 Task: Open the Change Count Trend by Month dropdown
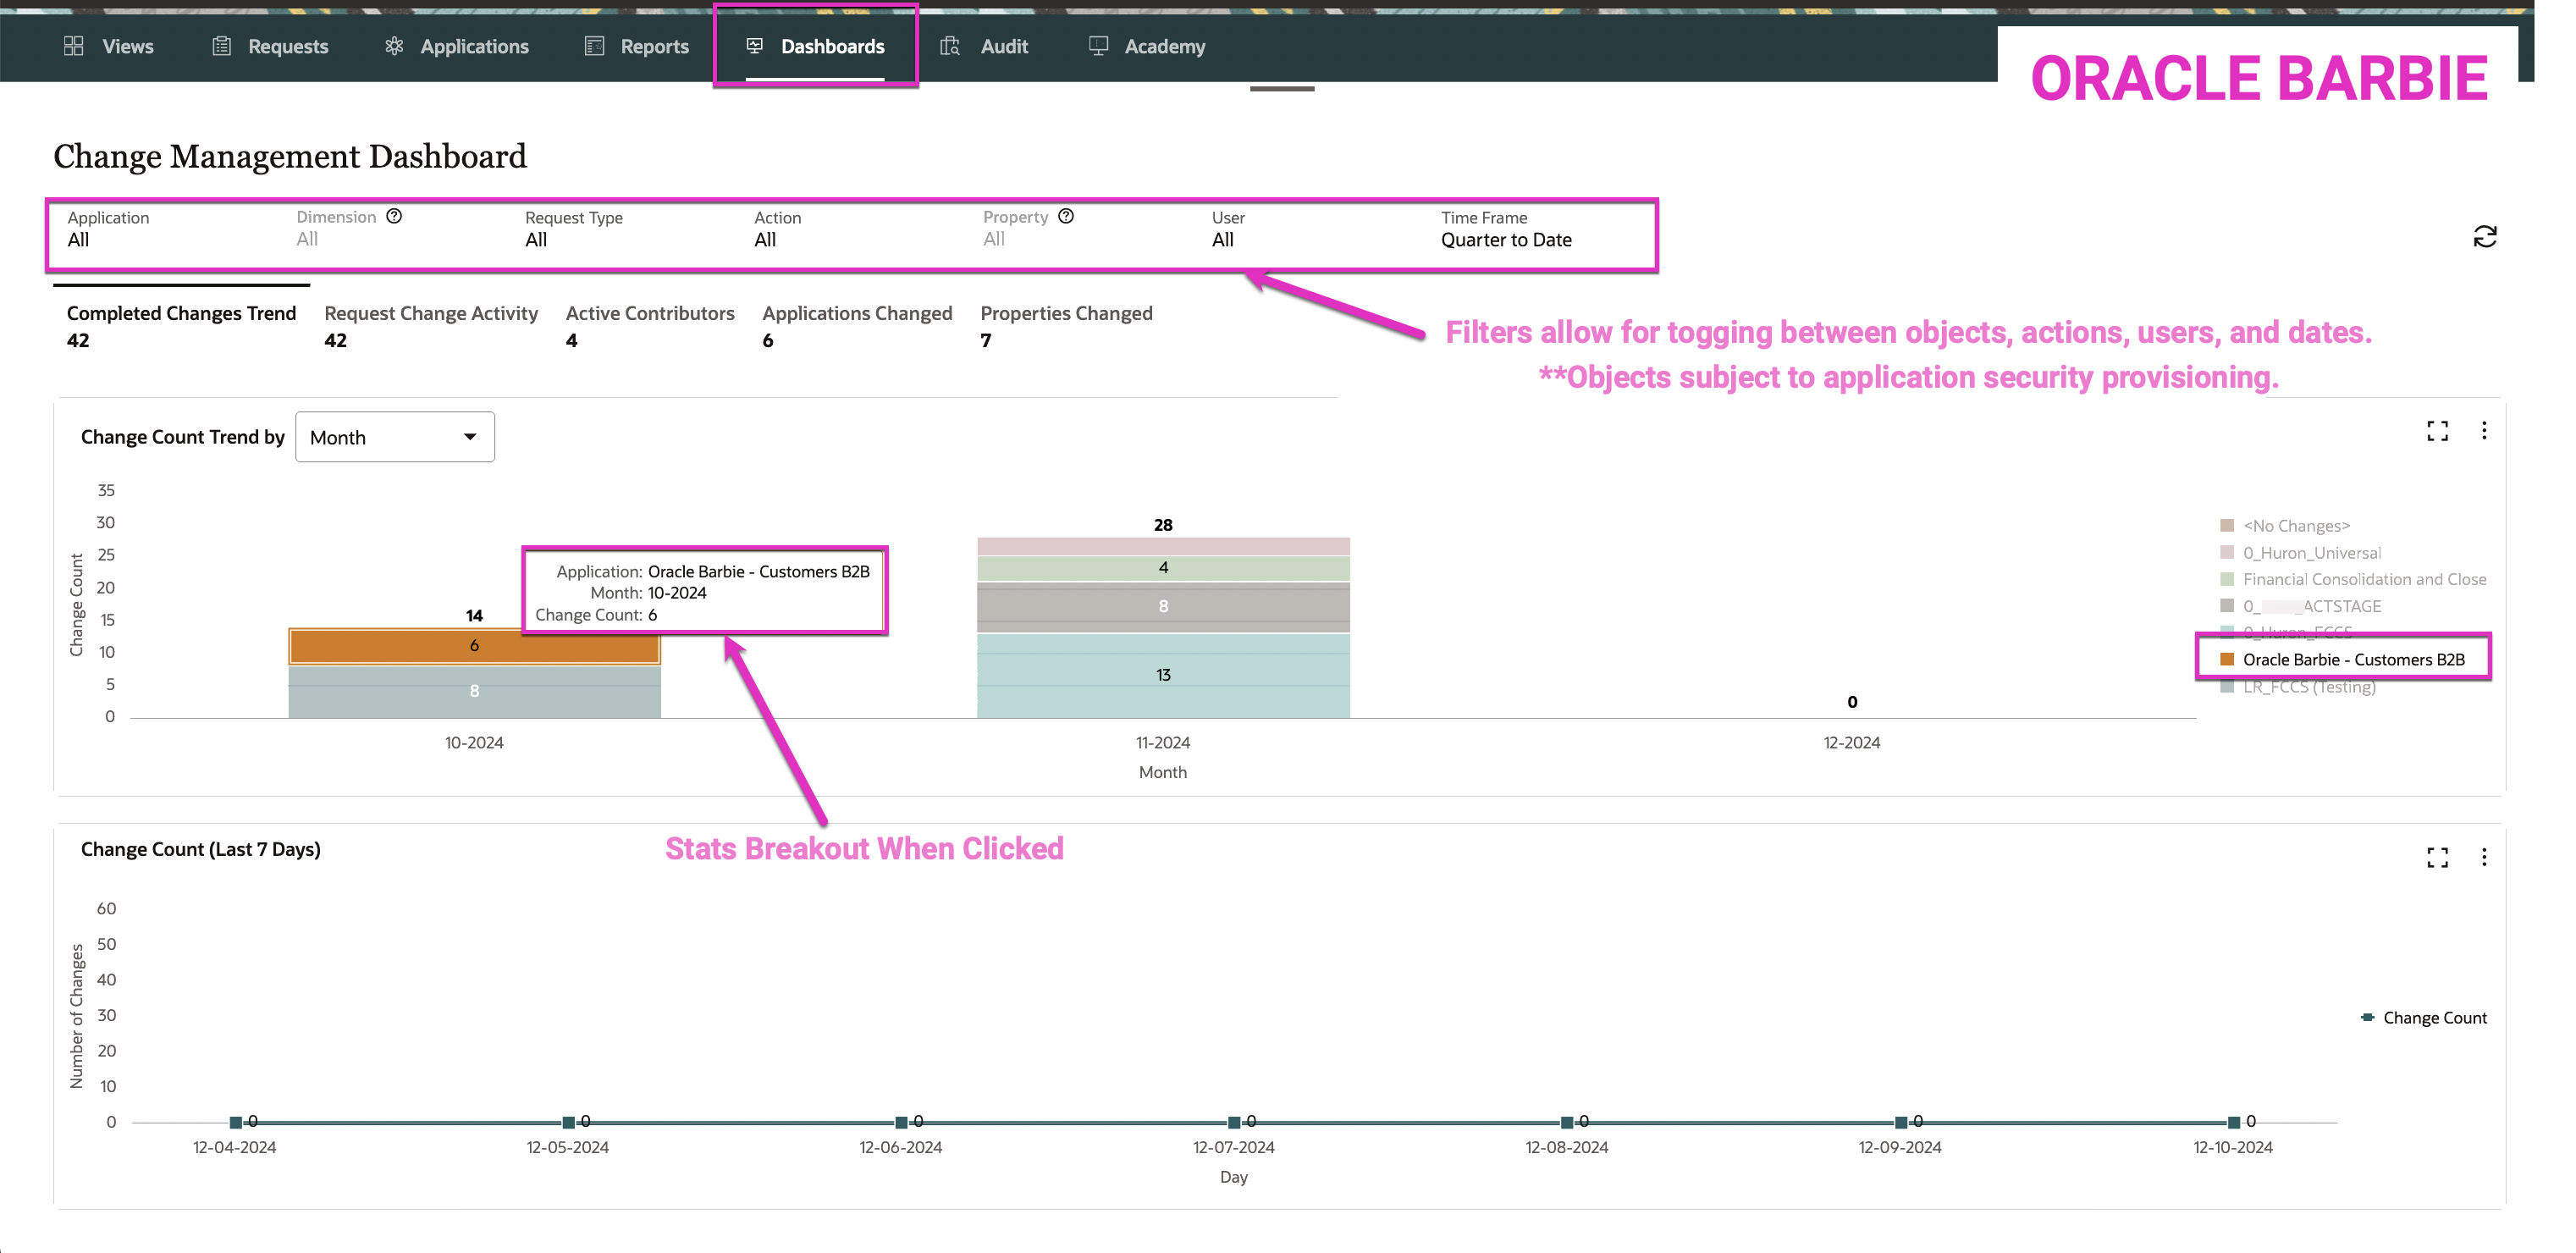coord(395,437)
